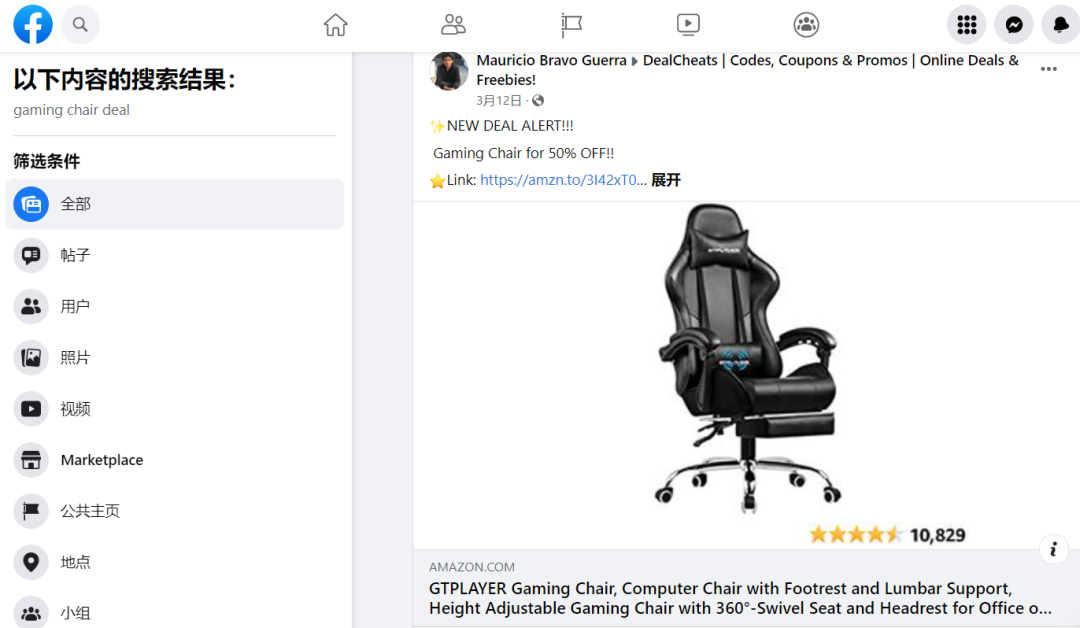Image resolution: width=1080 pixels, height=628 pixels.
Task: Open the Groups icon in top bar
Action: [x=806, y=25]
